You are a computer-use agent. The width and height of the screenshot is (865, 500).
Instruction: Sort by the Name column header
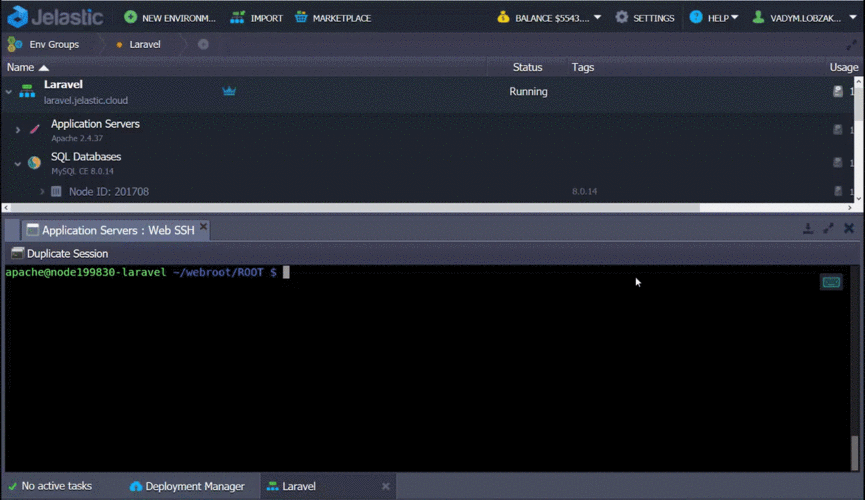pyautogui.click(x=28, y=67)
